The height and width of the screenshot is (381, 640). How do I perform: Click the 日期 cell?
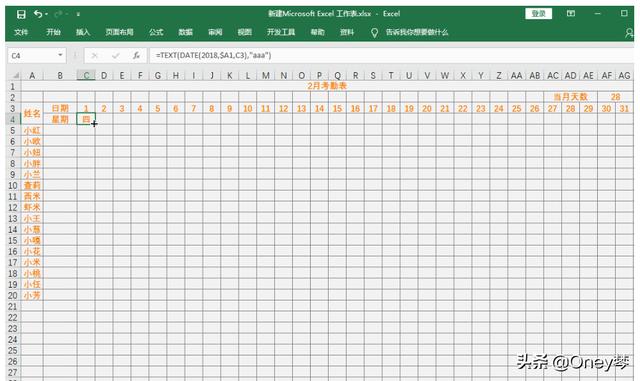(x=60, y=108)
